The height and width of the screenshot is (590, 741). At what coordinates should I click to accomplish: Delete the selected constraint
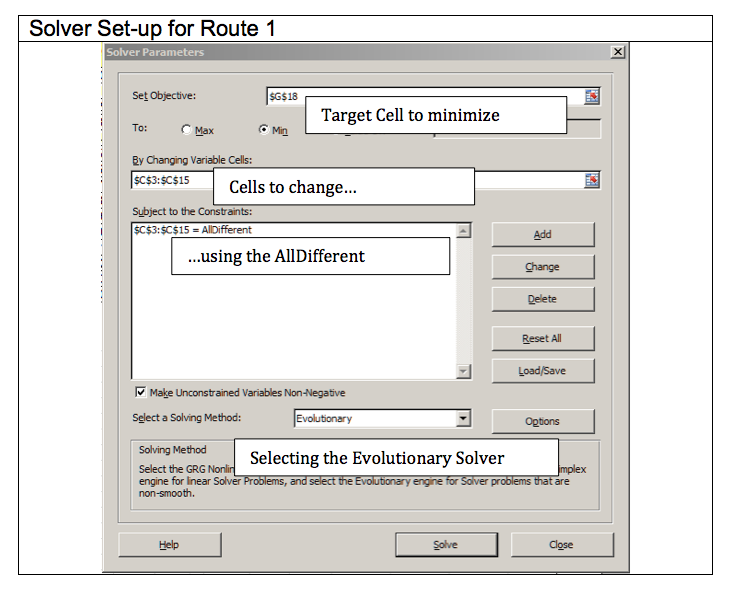(x=542, y=299)
